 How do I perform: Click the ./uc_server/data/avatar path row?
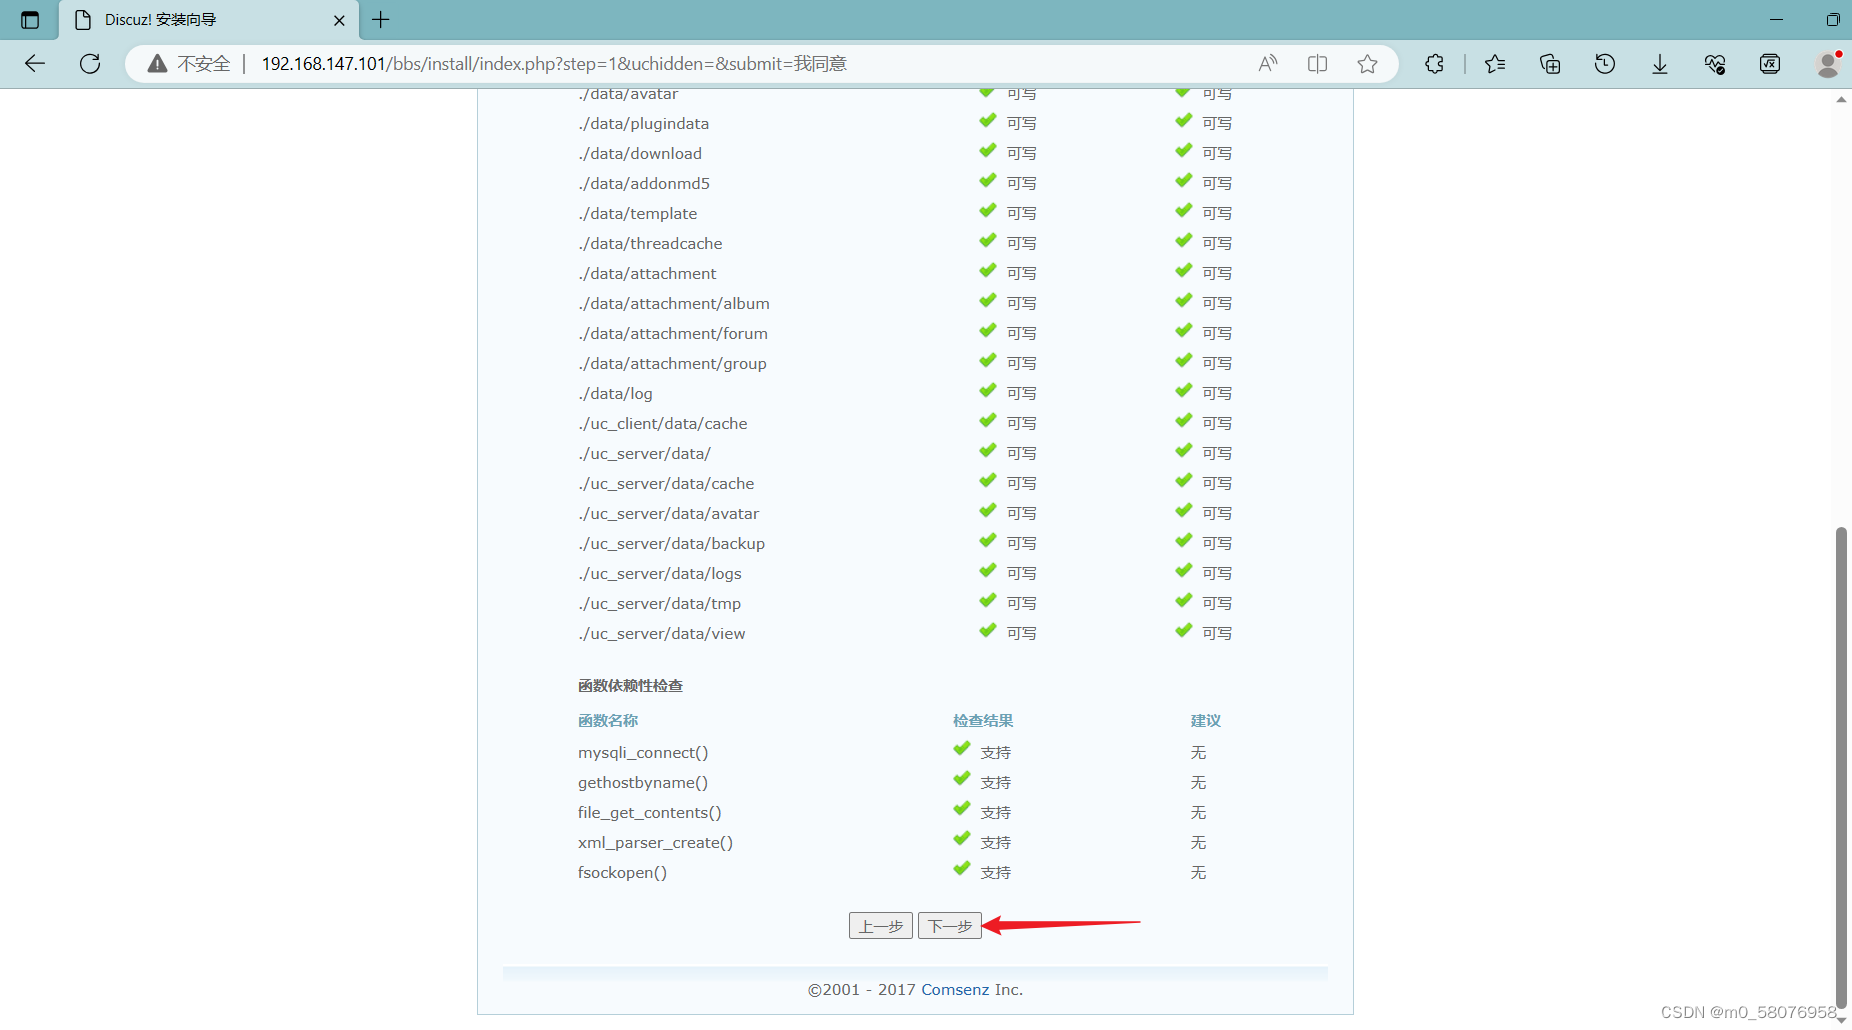[668, 514]
